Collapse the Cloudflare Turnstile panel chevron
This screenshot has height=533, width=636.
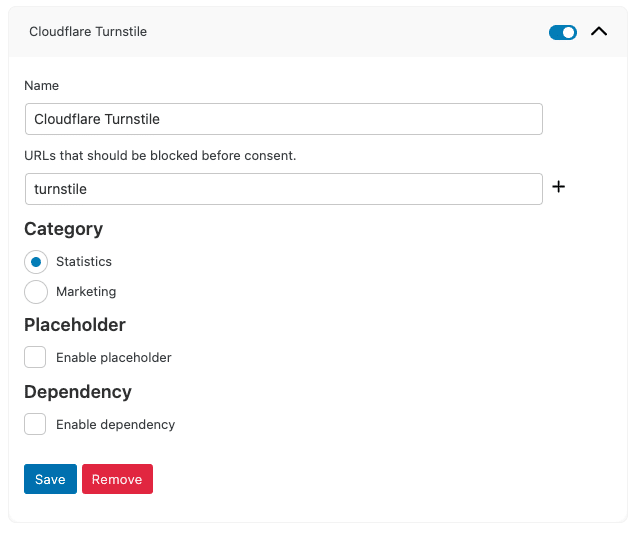pos(599,31)
